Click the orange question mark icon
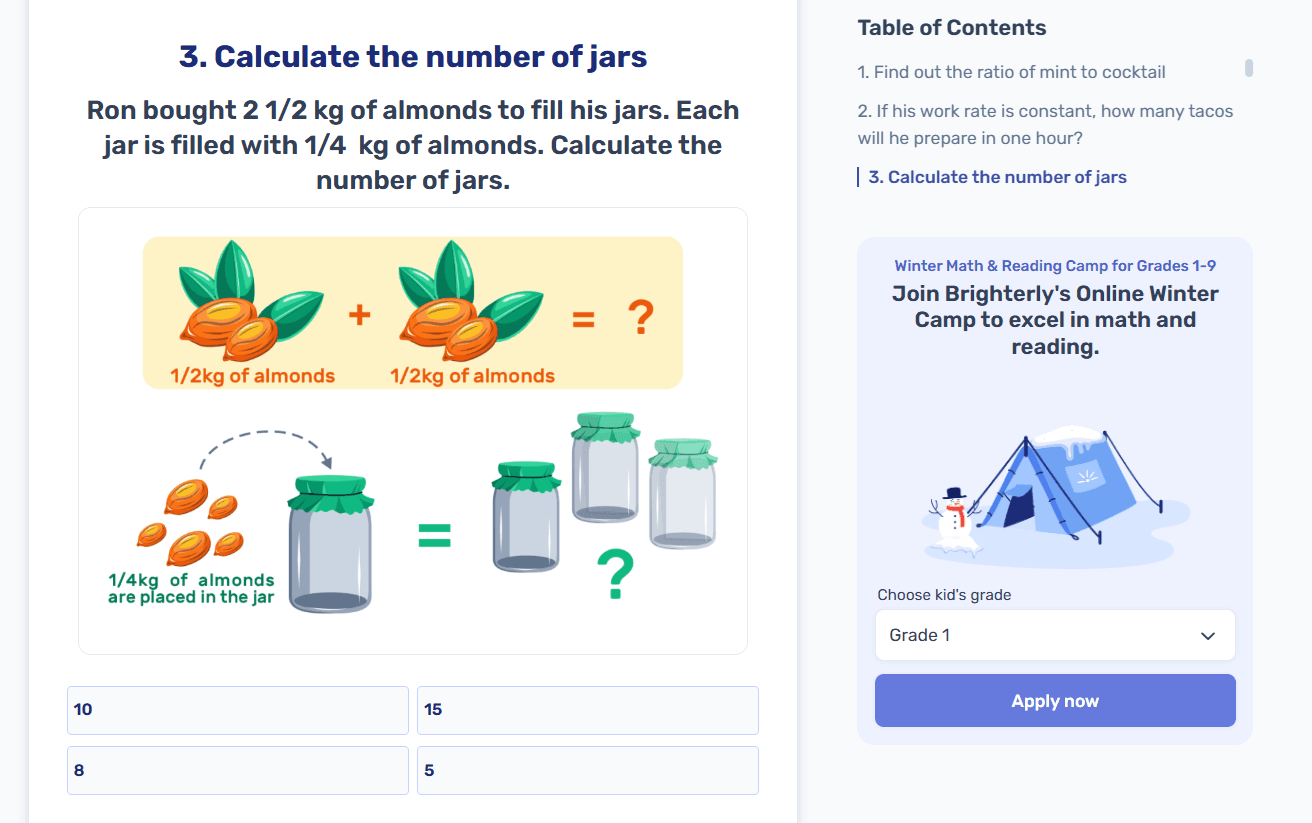Viewport: 1312px width, 823px height. click(x=640, y=319)
